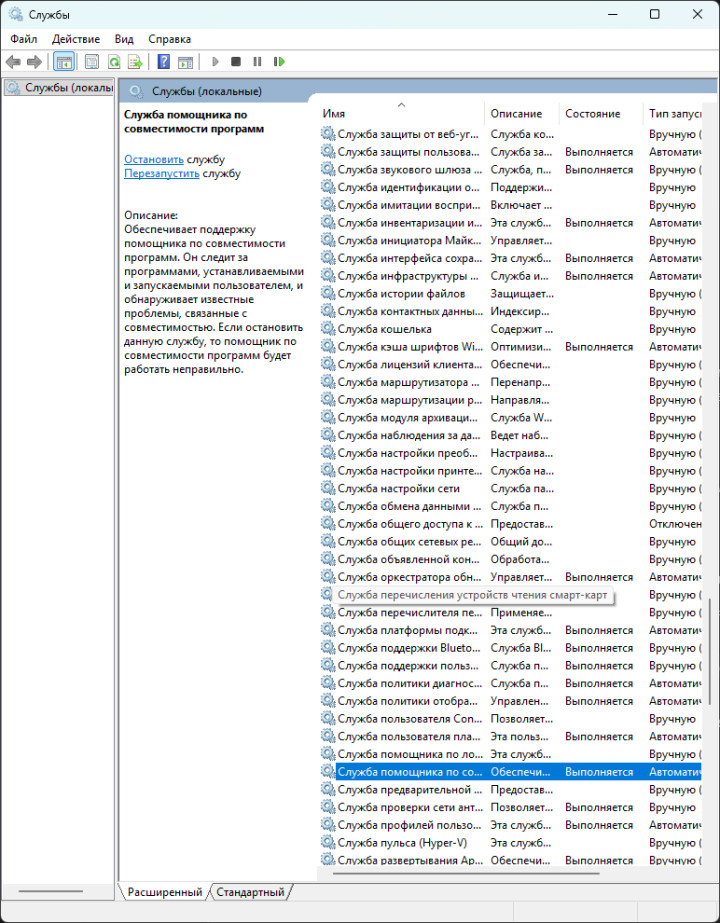Click the Forward arrow in toolbar

point(34,62)
